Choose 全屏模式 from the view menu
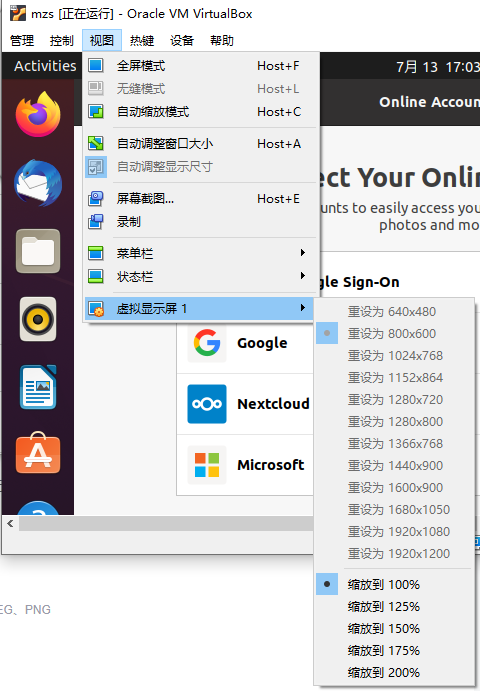 201,66
